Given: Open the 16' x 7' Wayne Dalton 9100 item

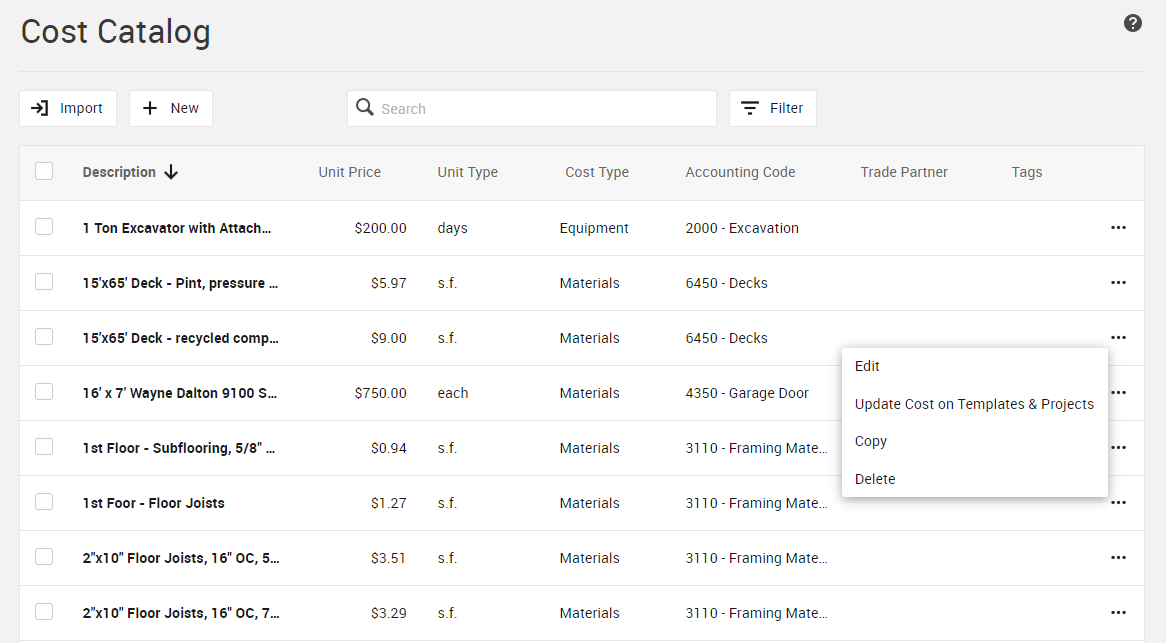Looking at the screenshot, I should pyautogui.click(x=179, y=393).
